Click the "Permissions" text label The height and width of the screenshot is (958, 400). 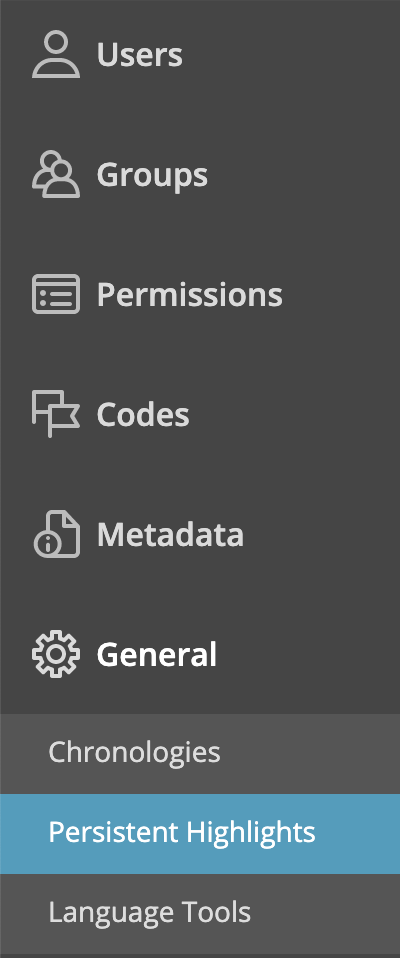point(189,295)
